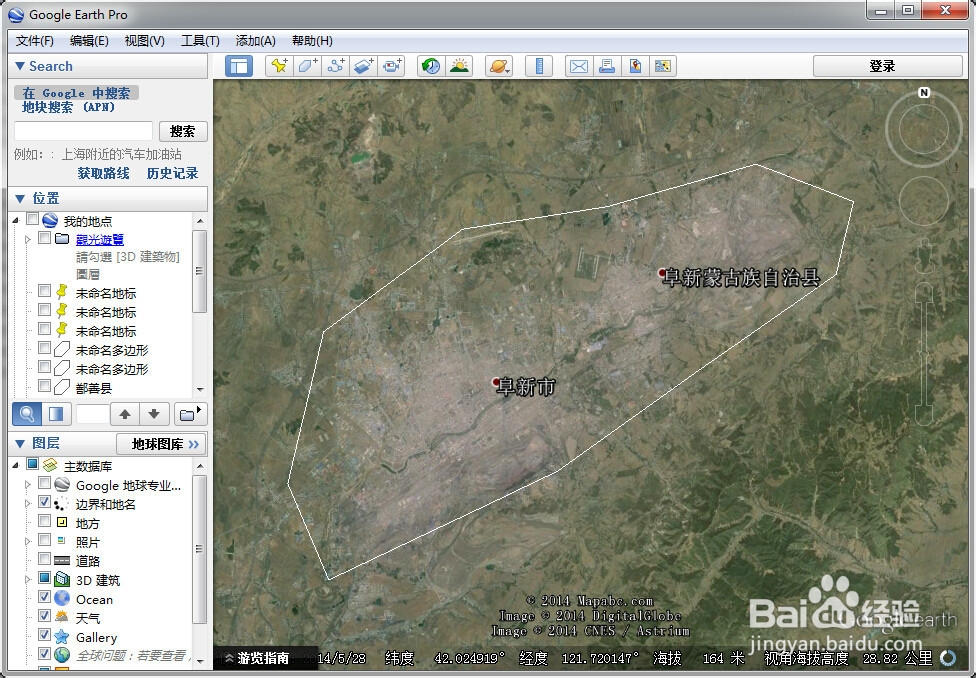The height and width of the screenshot is (678, 976).
Task: Record a tour with the camera icon
Action: tap(392, 66)
